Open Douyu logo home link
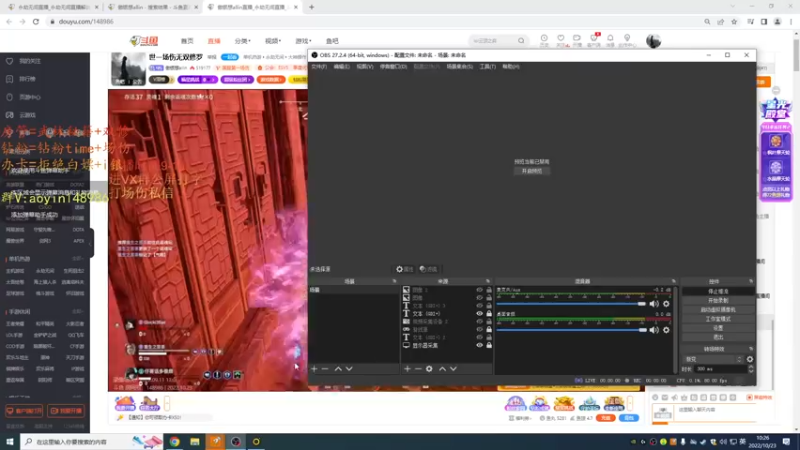Screen dimensions: 800x450 pyautogui.click(x=144, y=41)
